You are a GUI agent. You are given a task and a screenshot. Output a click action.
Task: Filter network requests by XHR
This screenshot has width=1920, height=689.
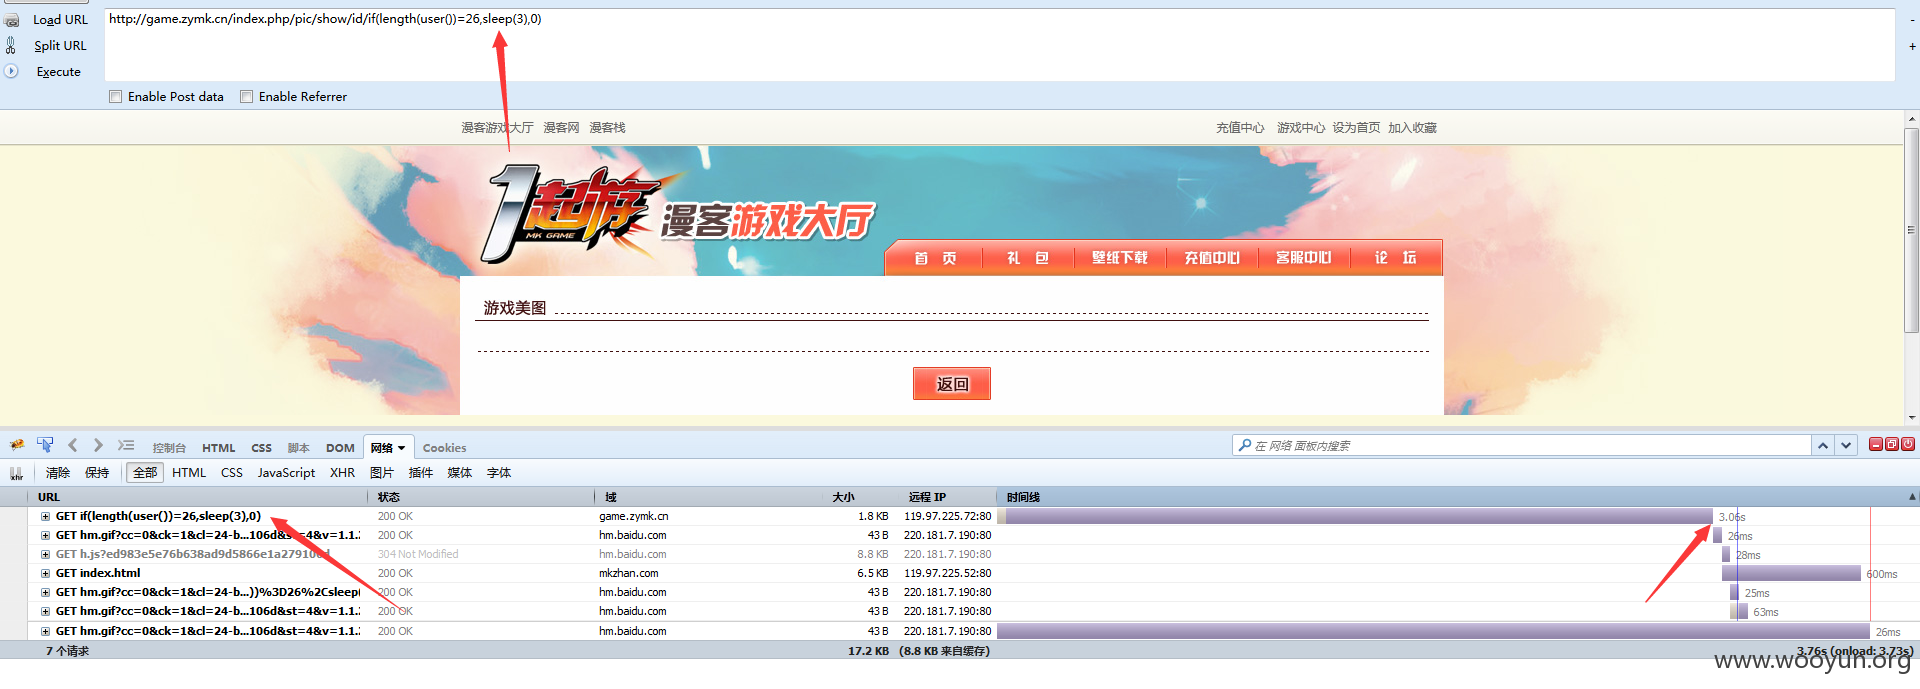coord(342,473)
